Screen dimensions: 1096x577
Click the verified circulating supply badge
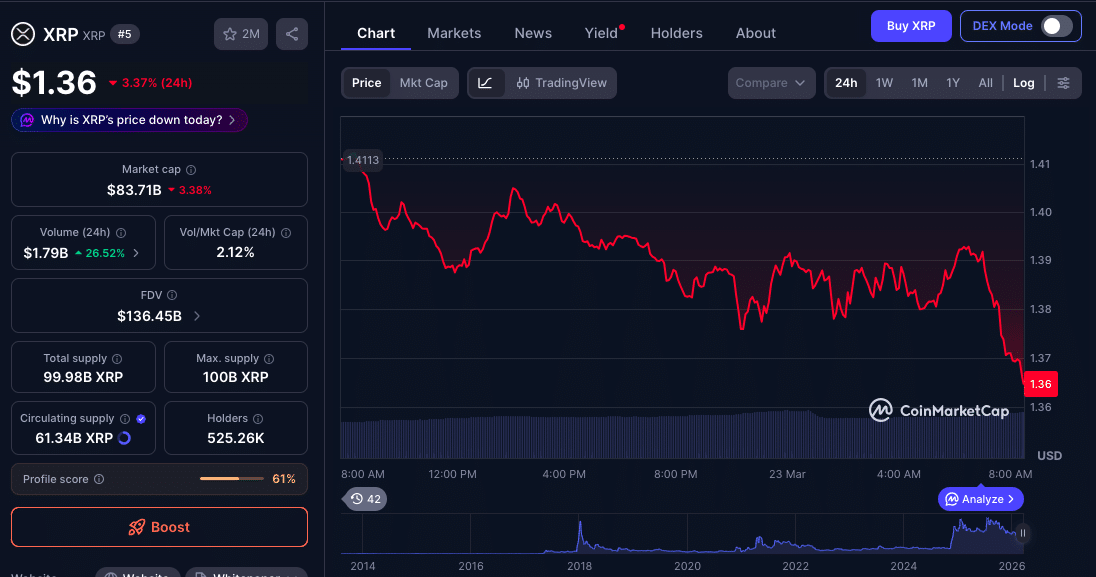(x=141, y=419)
